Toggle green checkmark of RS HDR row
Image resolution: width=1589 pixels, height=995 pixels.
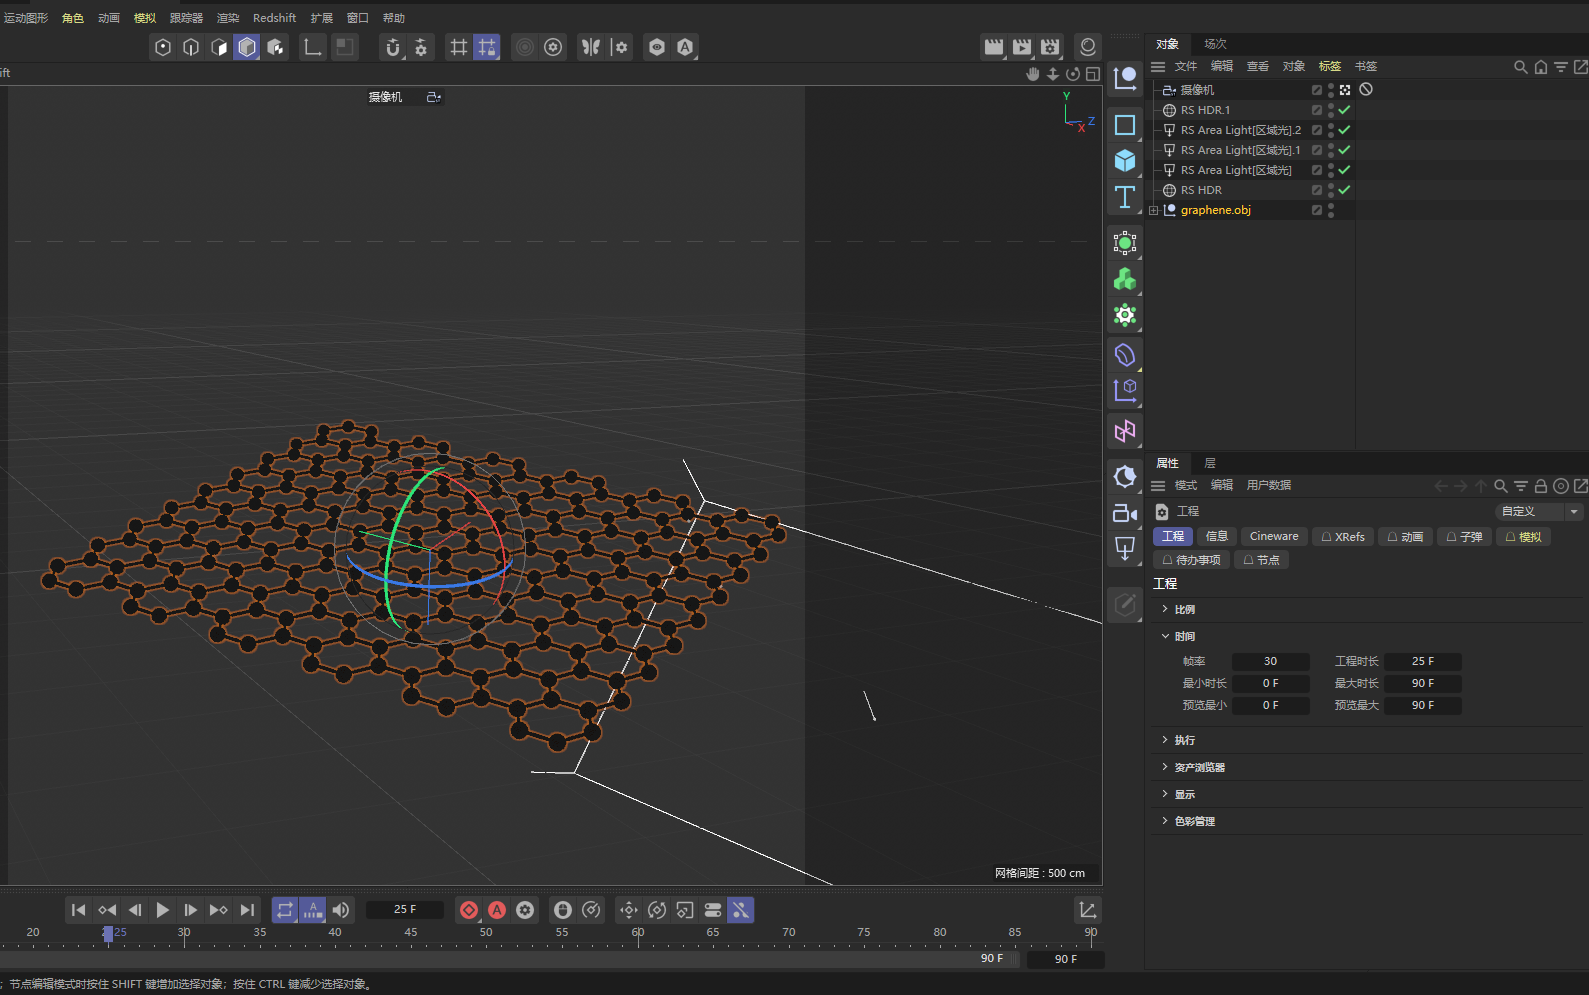(x=1345, y=190)
